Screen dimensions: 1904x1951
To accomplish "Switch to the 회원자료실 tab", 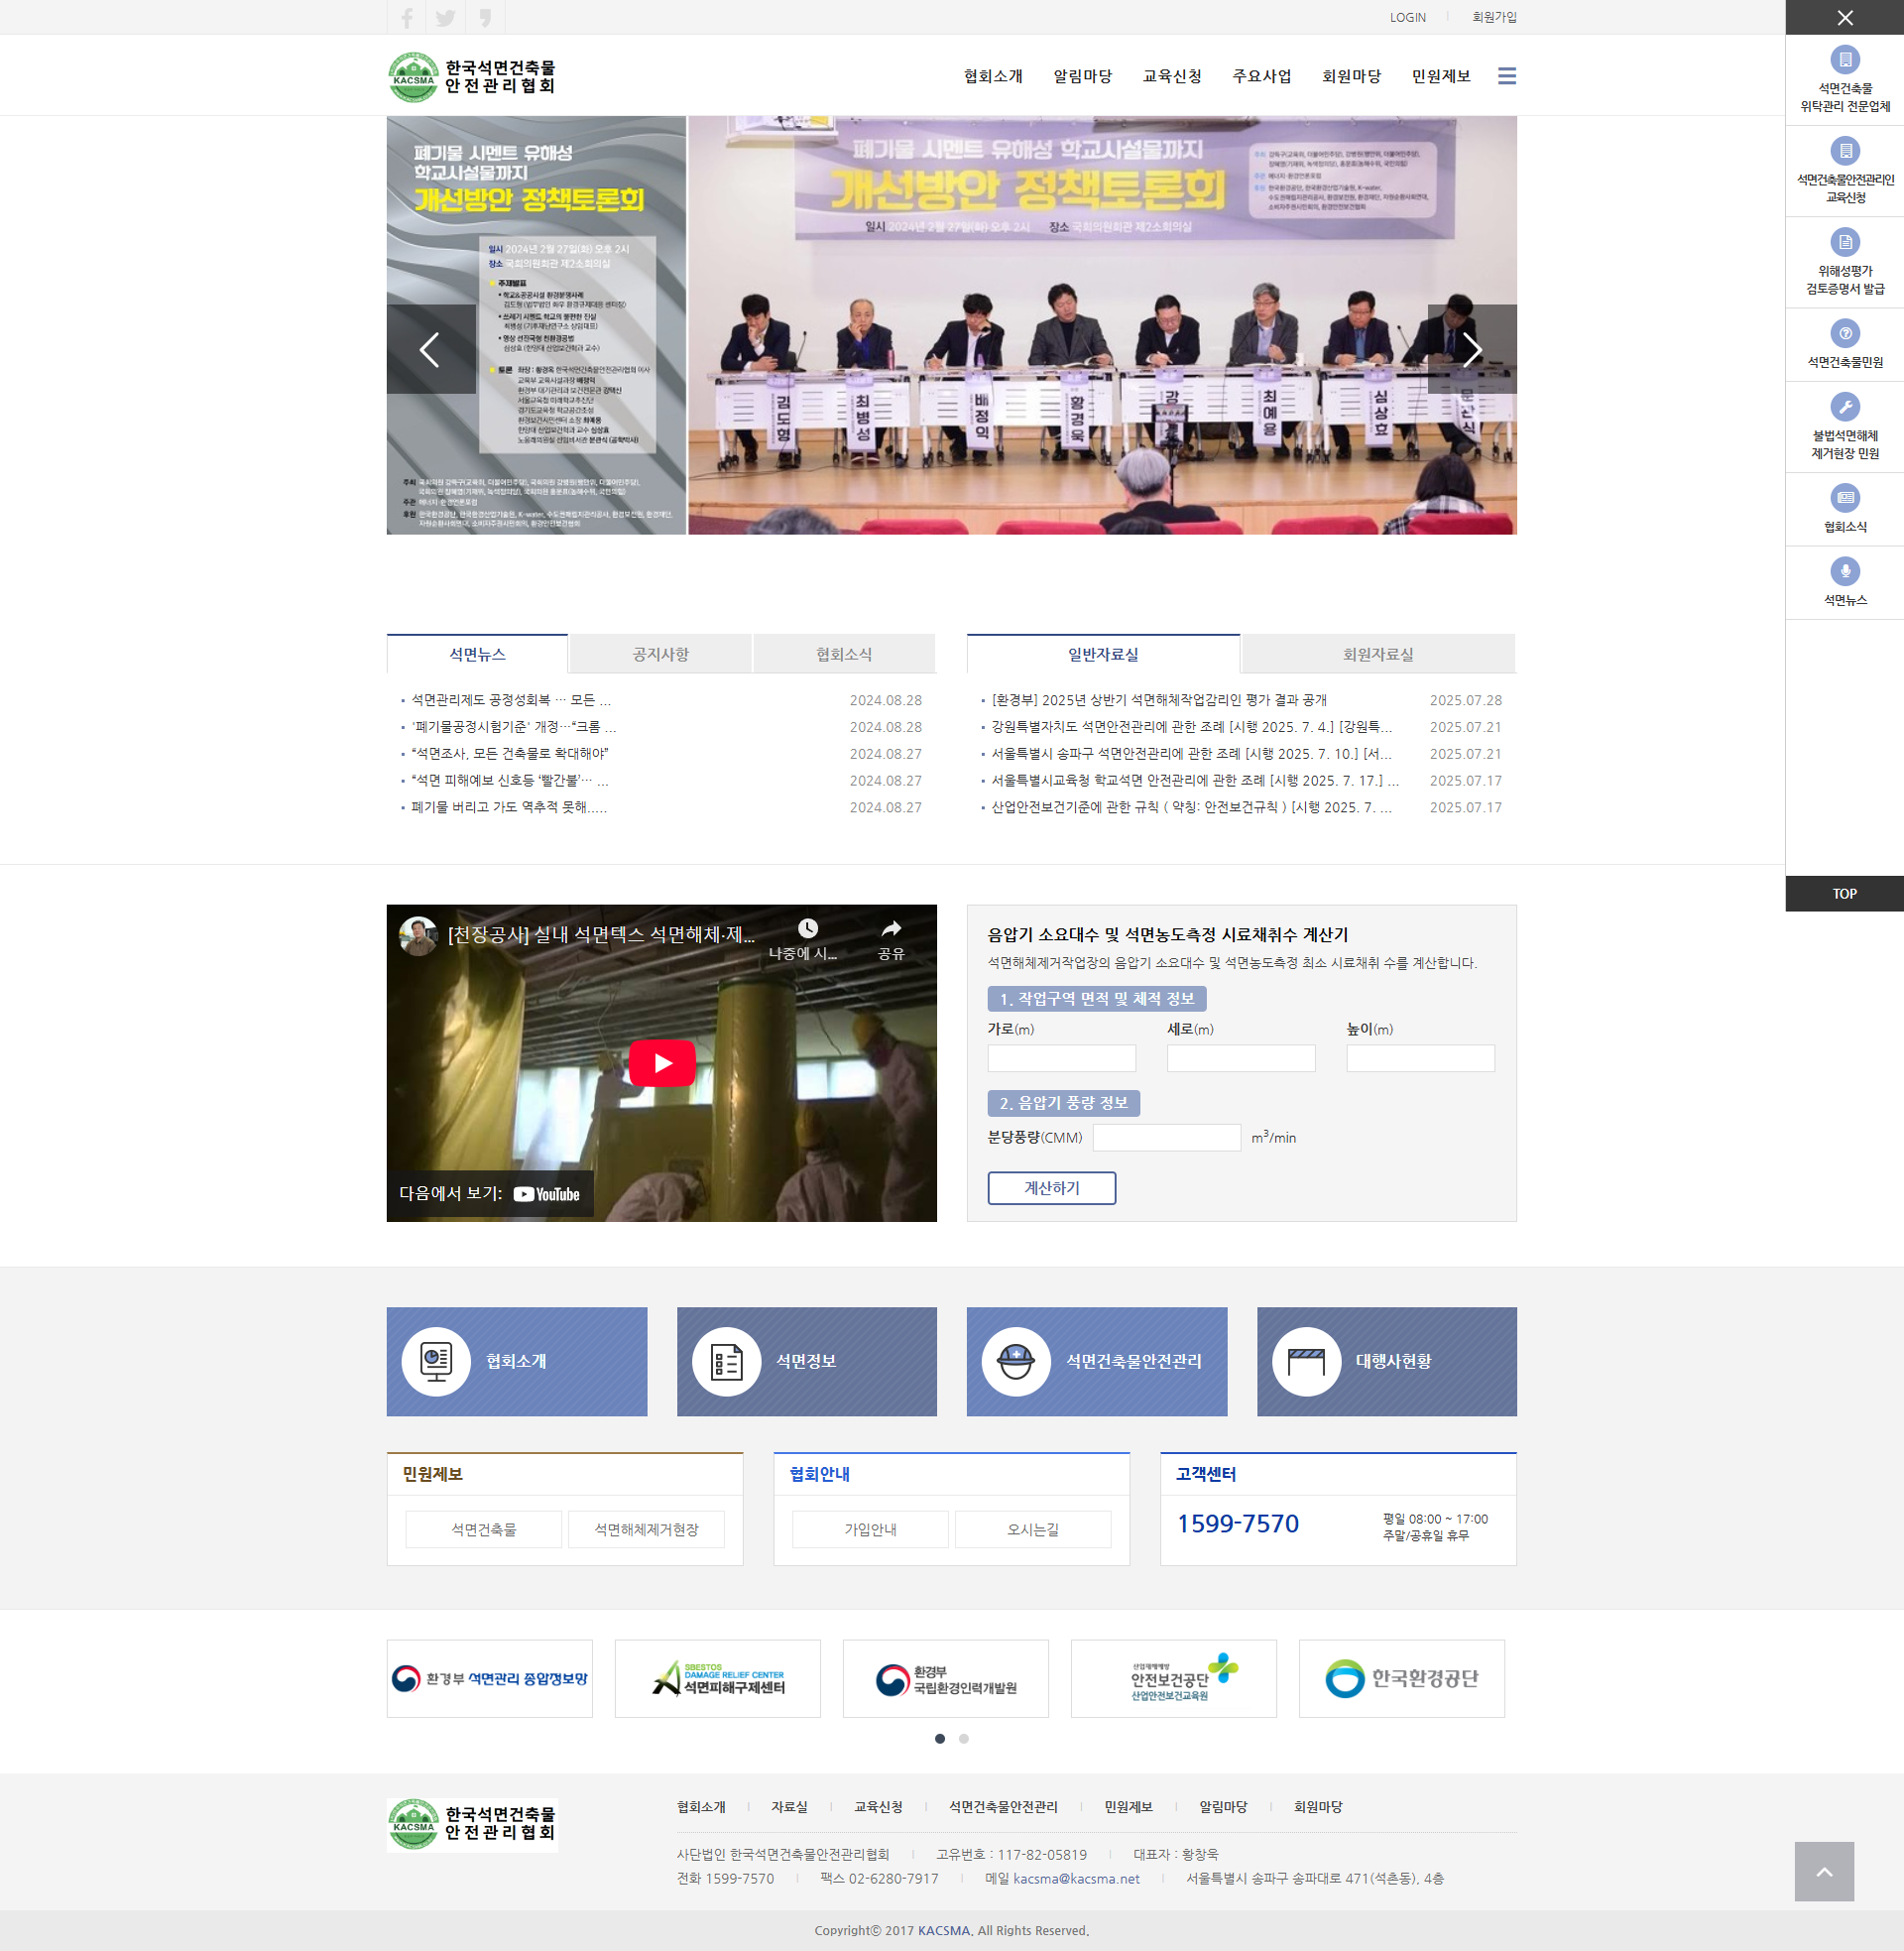I will coord(1378,654).
